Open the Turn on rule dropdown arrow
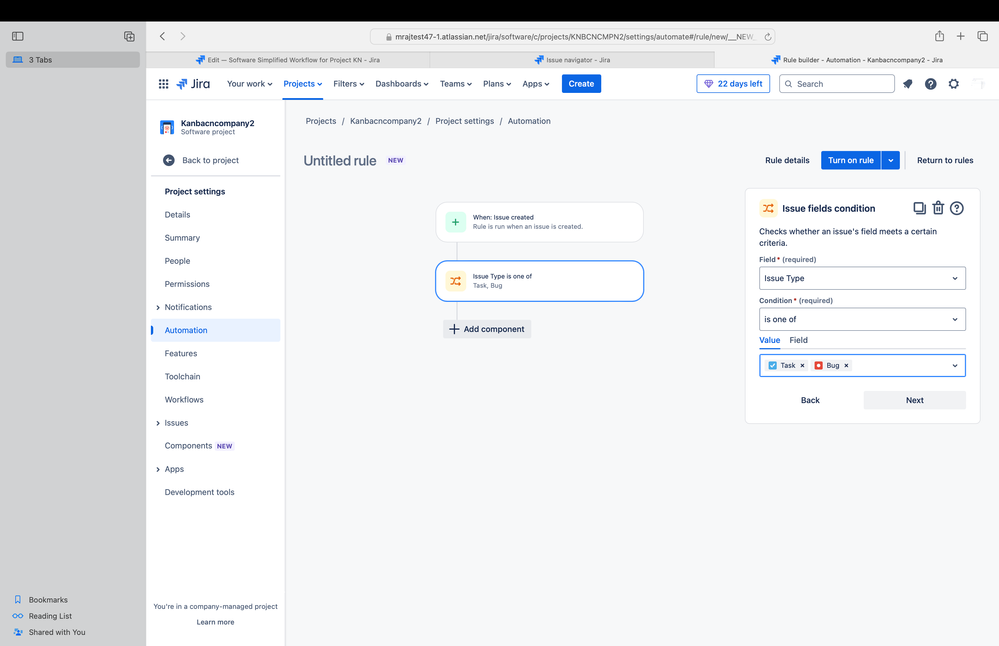 point(891,161)
